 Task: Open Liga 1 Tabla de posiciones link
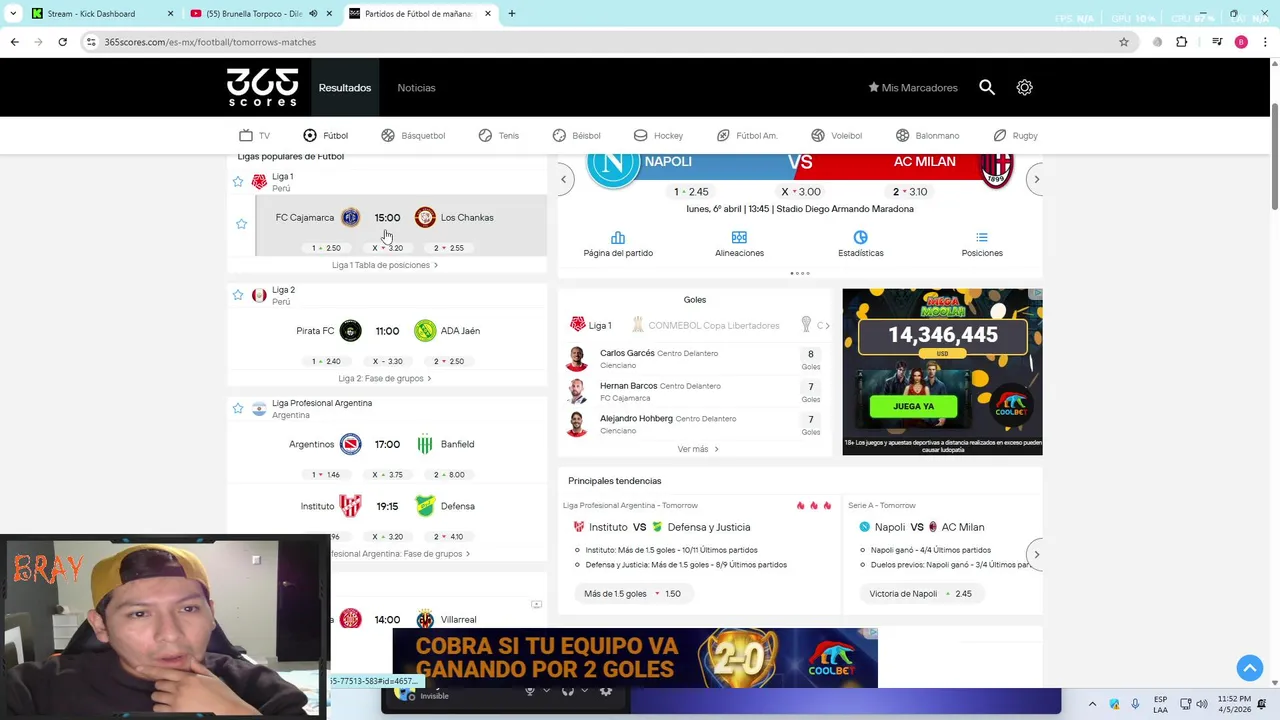pyautogui.click(x=385, y=265)
